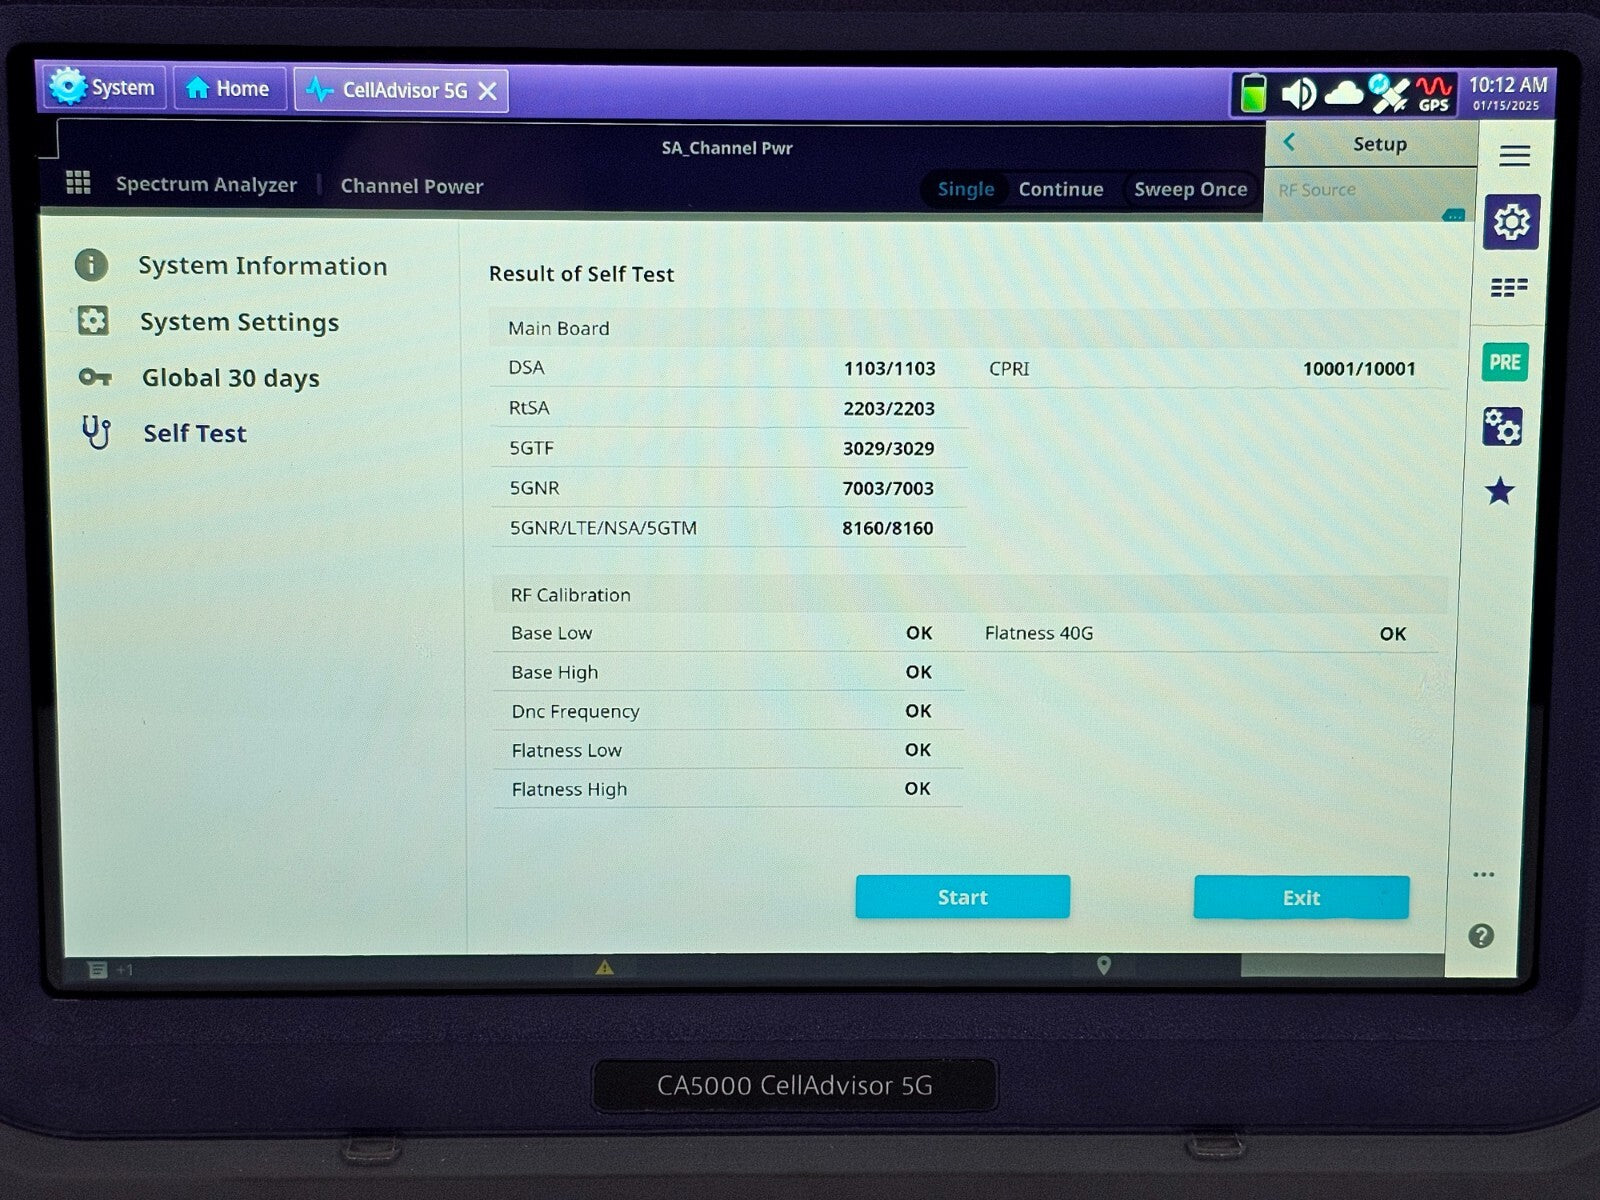Select the CPRI value 10001/10001

click(1359, 369)
